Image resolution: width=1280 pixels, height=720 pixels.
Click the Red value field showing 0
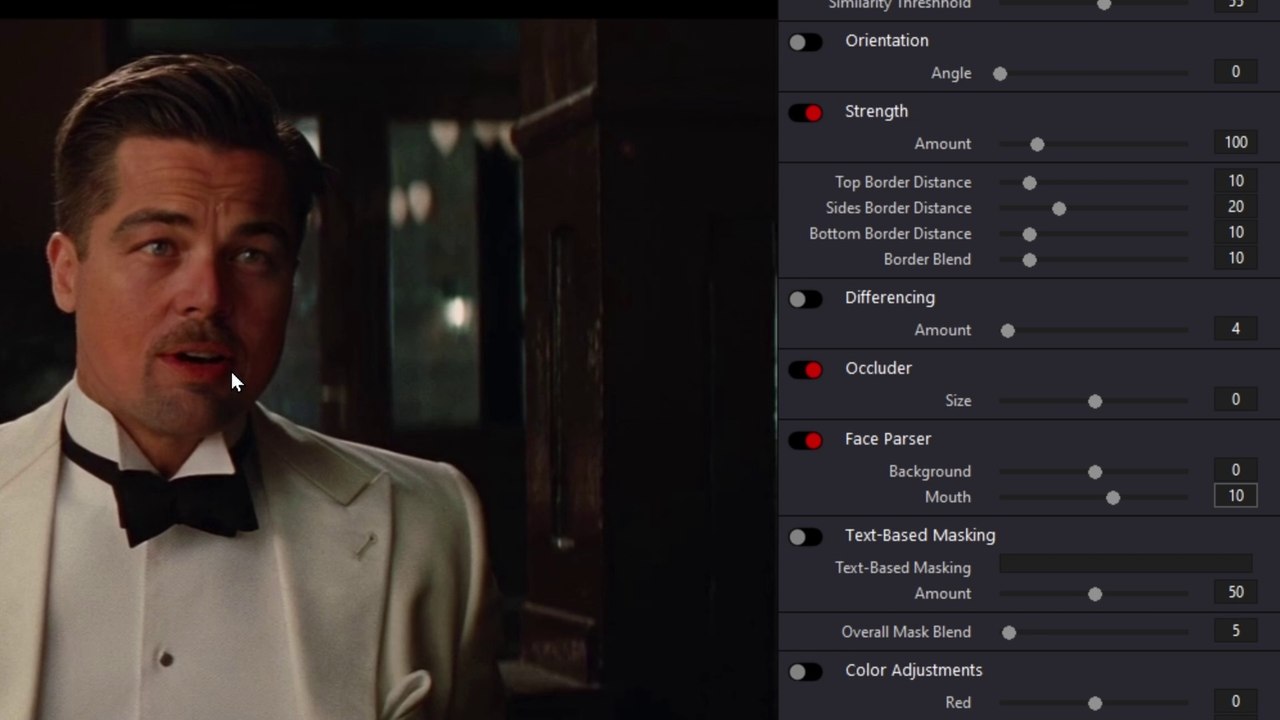1235,702
